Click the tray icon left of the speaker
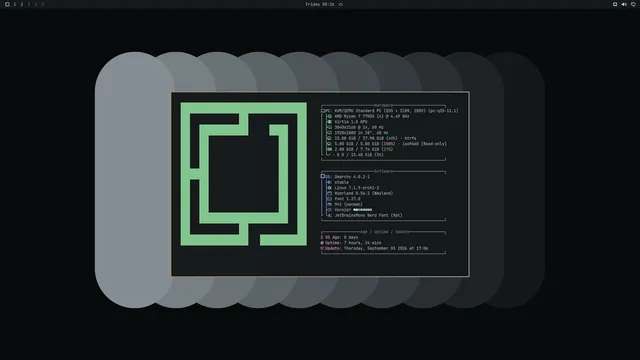The image size is (640, 360). point(615,4)
